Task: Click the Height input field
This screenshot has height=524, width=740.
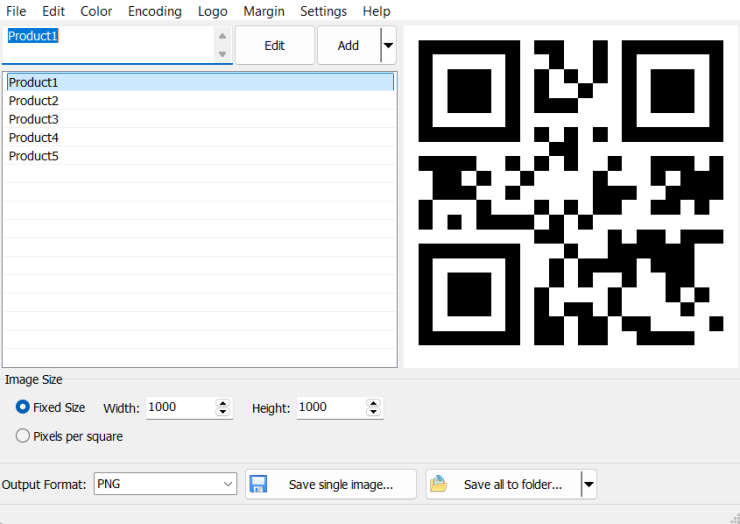Action: [x=331, y=407]
